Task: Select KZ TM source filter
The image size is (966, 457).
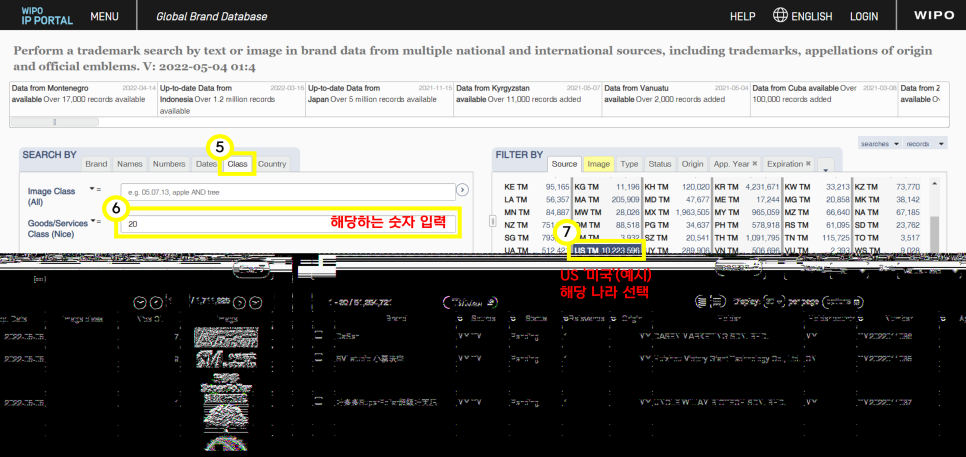Action: pyautogui.click(x=887, y=187)
